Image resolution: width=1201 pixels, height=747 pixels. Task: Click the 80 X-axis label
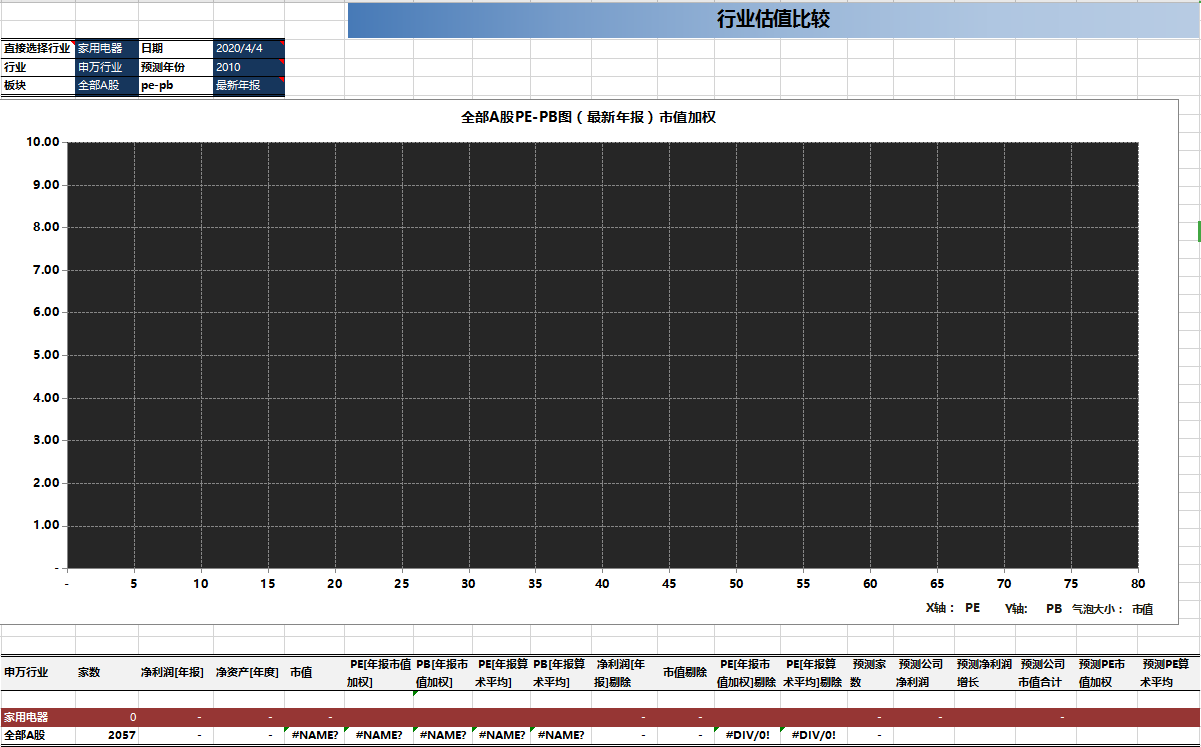(1137, 584)
